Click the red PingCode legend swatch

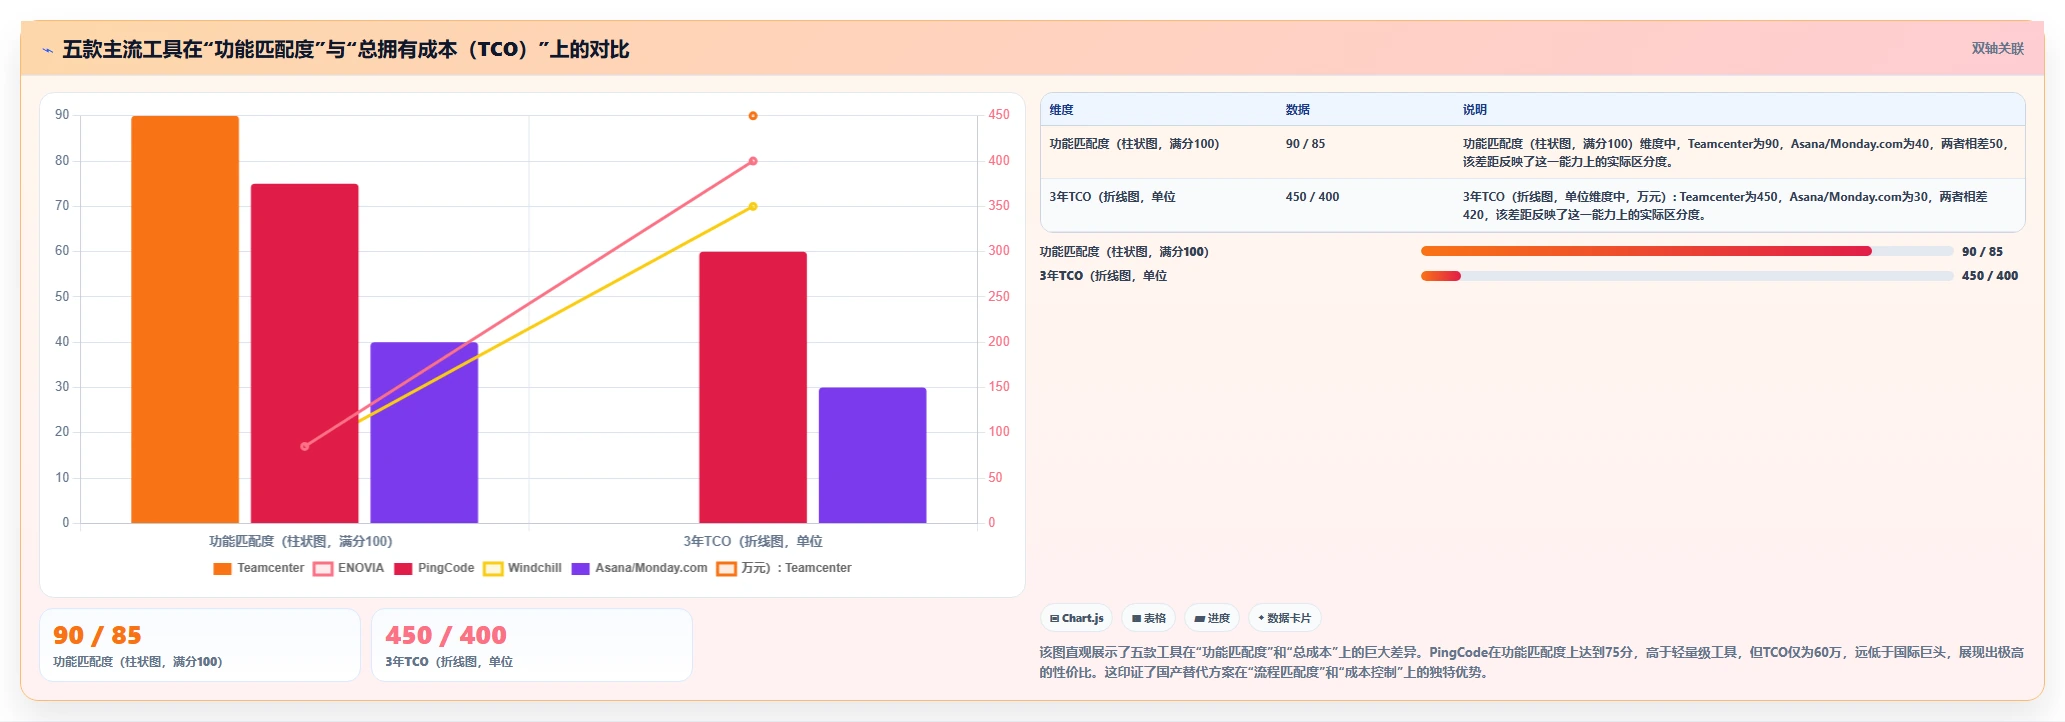(403, 568)
